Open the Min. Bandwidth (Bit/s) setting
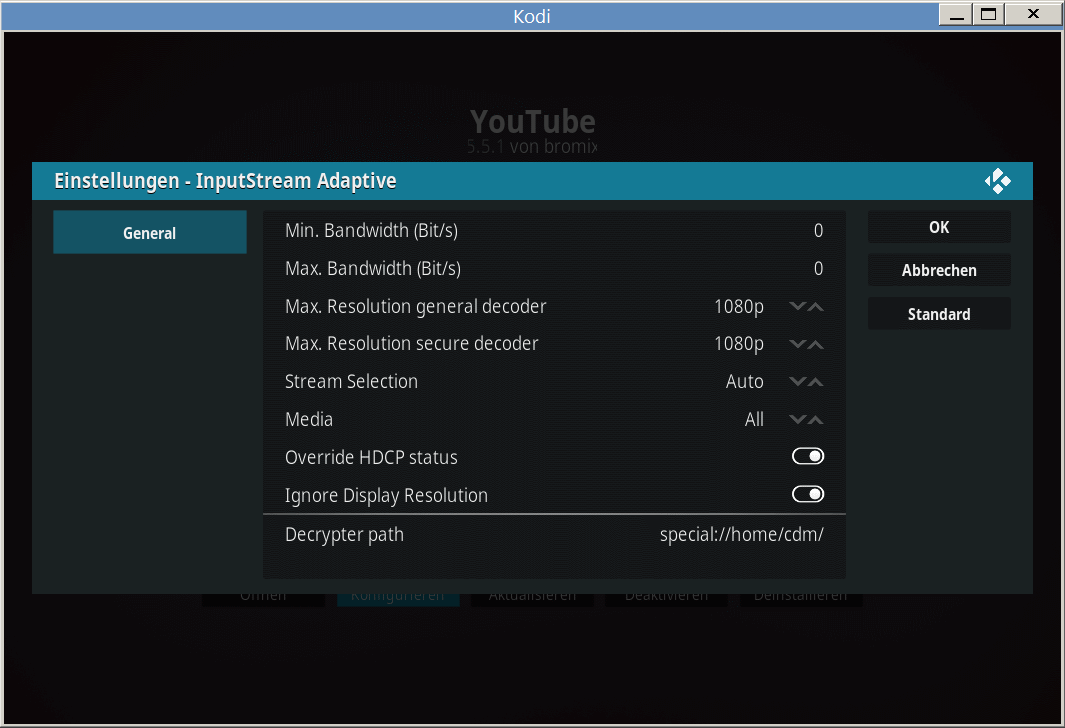The width and height of the screenshot is (1065, 728). (x=554, y=230)
